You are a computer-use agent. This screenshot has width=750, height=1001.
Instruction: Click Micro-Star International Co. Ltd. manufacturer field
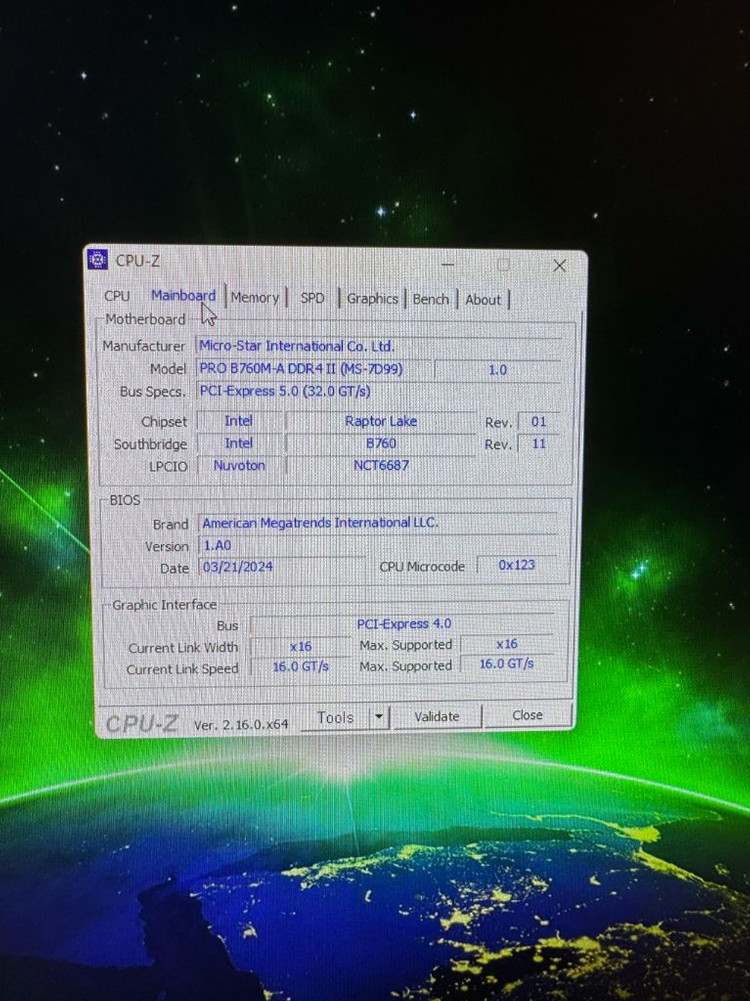tap(378, 346)
